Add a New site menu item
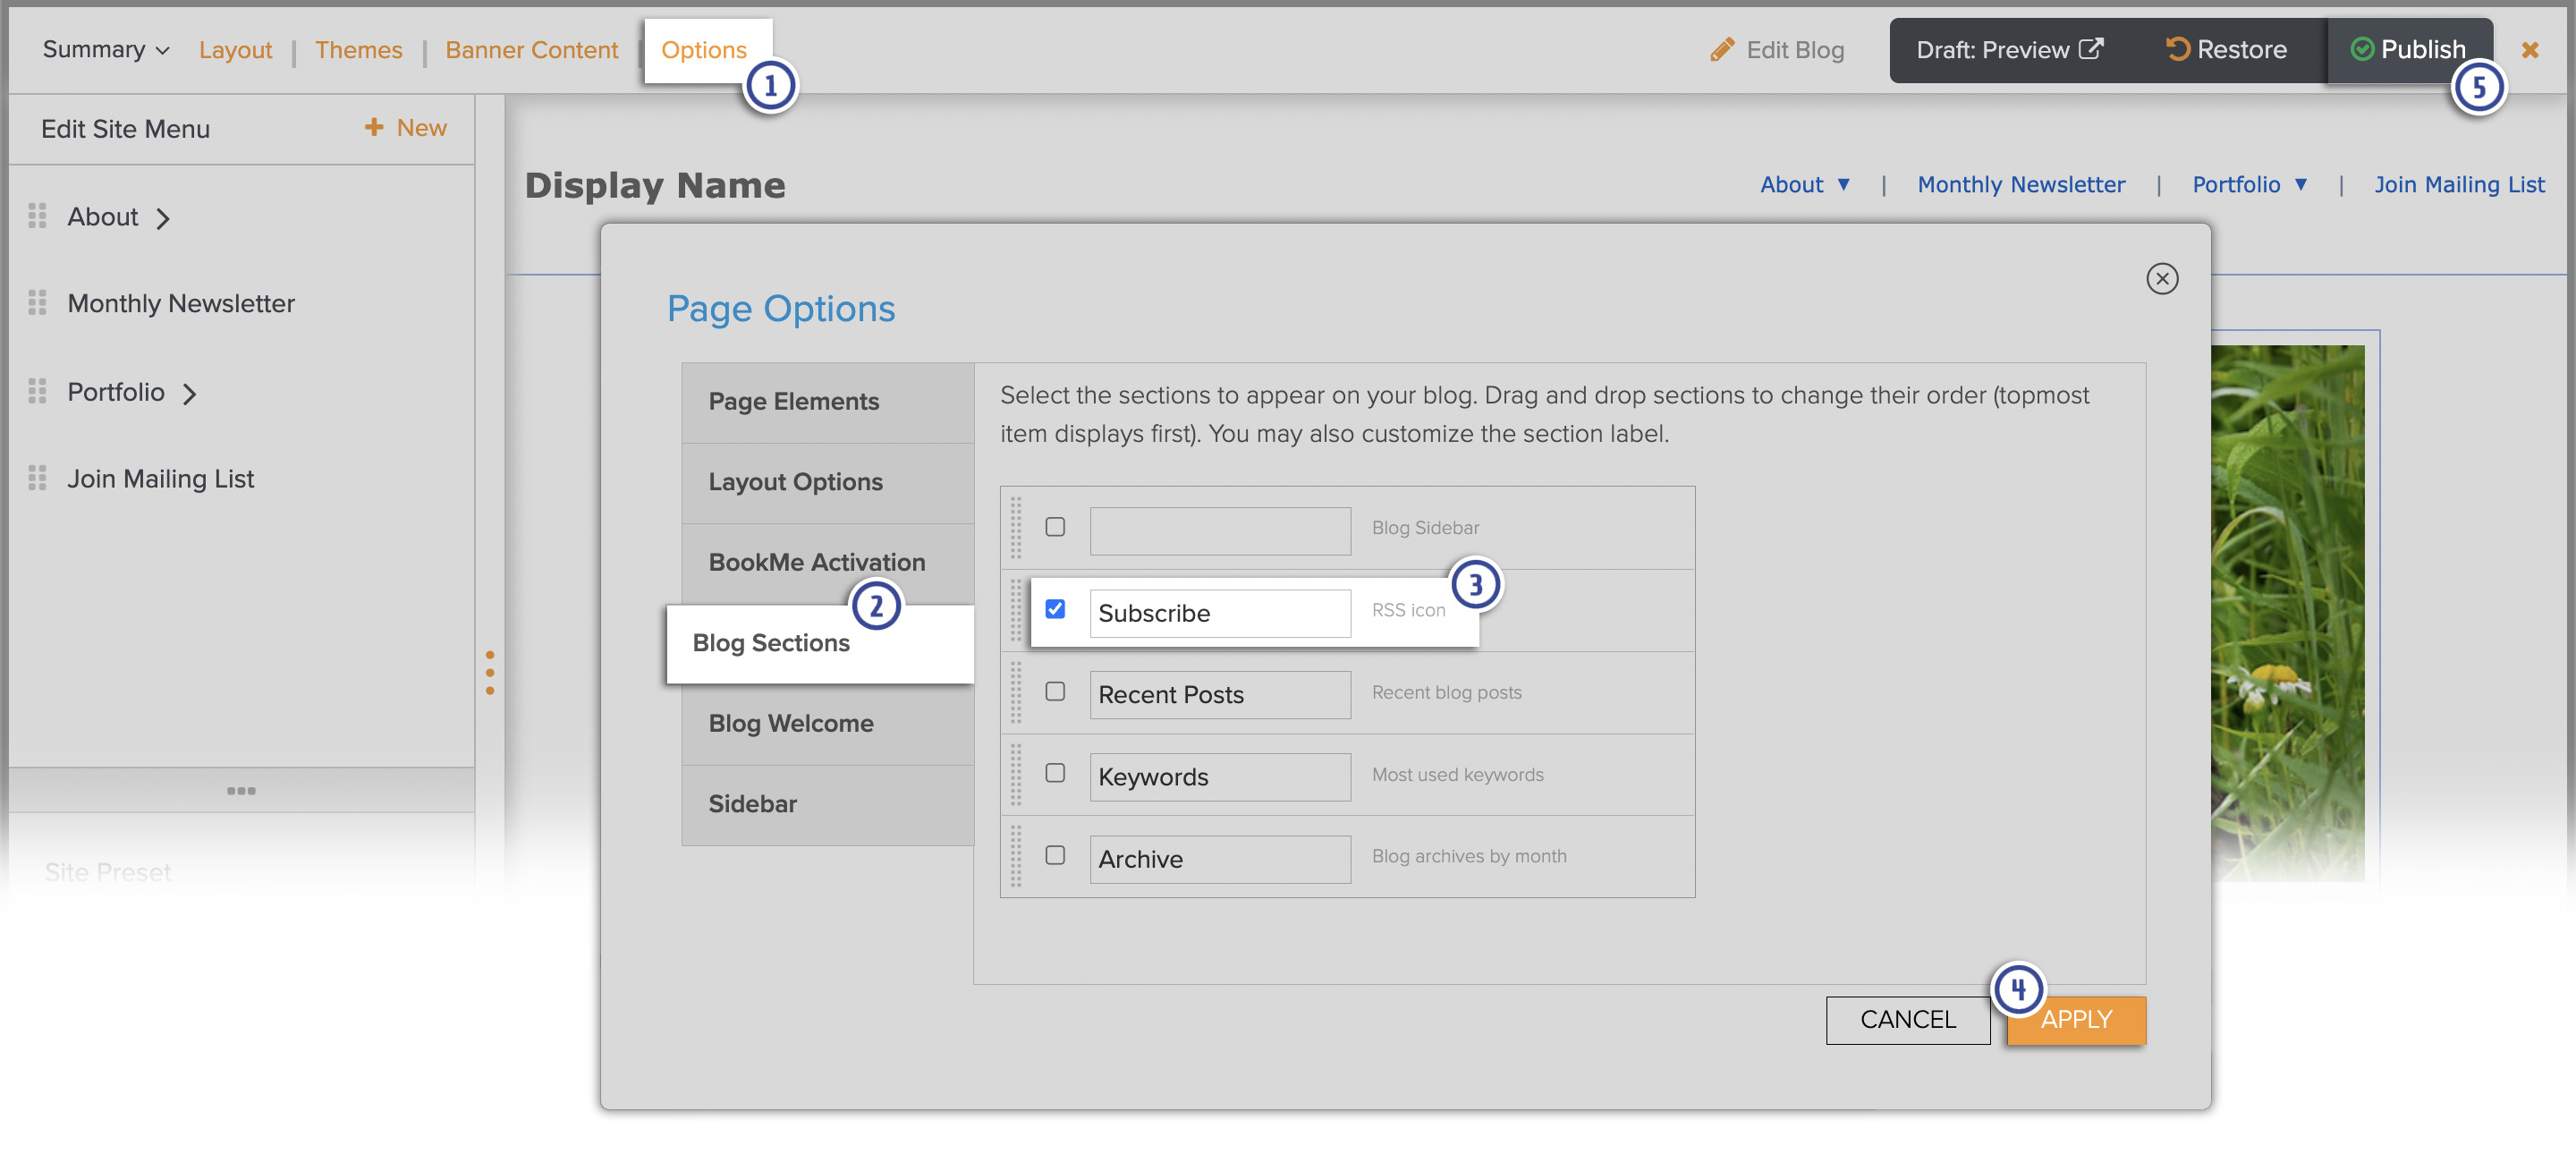This screenshot has height=1154, width=2576. (x=405, y=128)
